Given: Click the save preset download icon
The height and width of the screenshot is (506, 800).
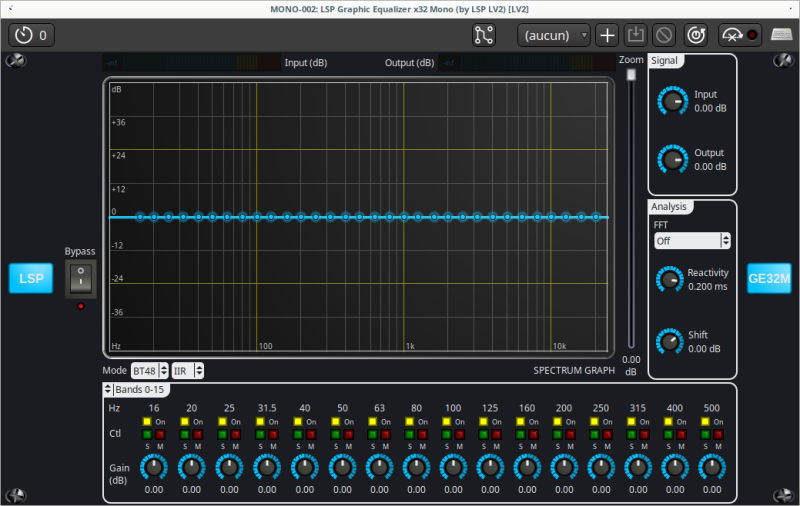Looking at the screenshot, I should pyautogui.click(x=635, y=35).
